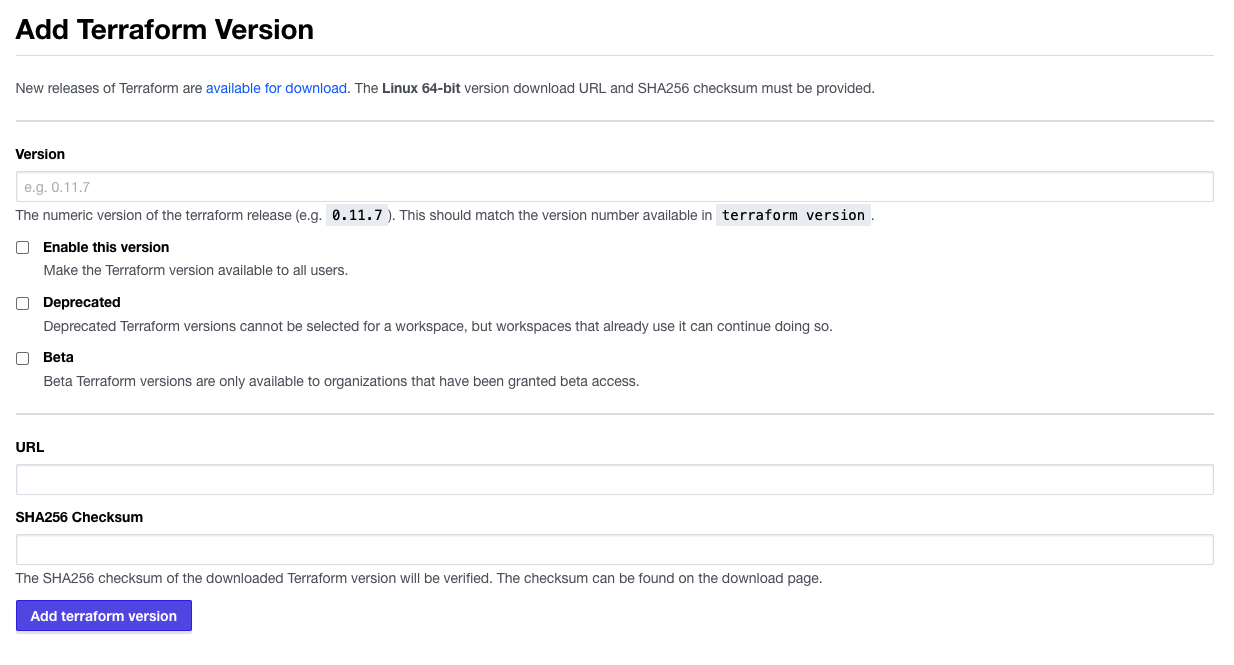Click the "Beta" label text
Screen dimensions: 1234x665
59,357
